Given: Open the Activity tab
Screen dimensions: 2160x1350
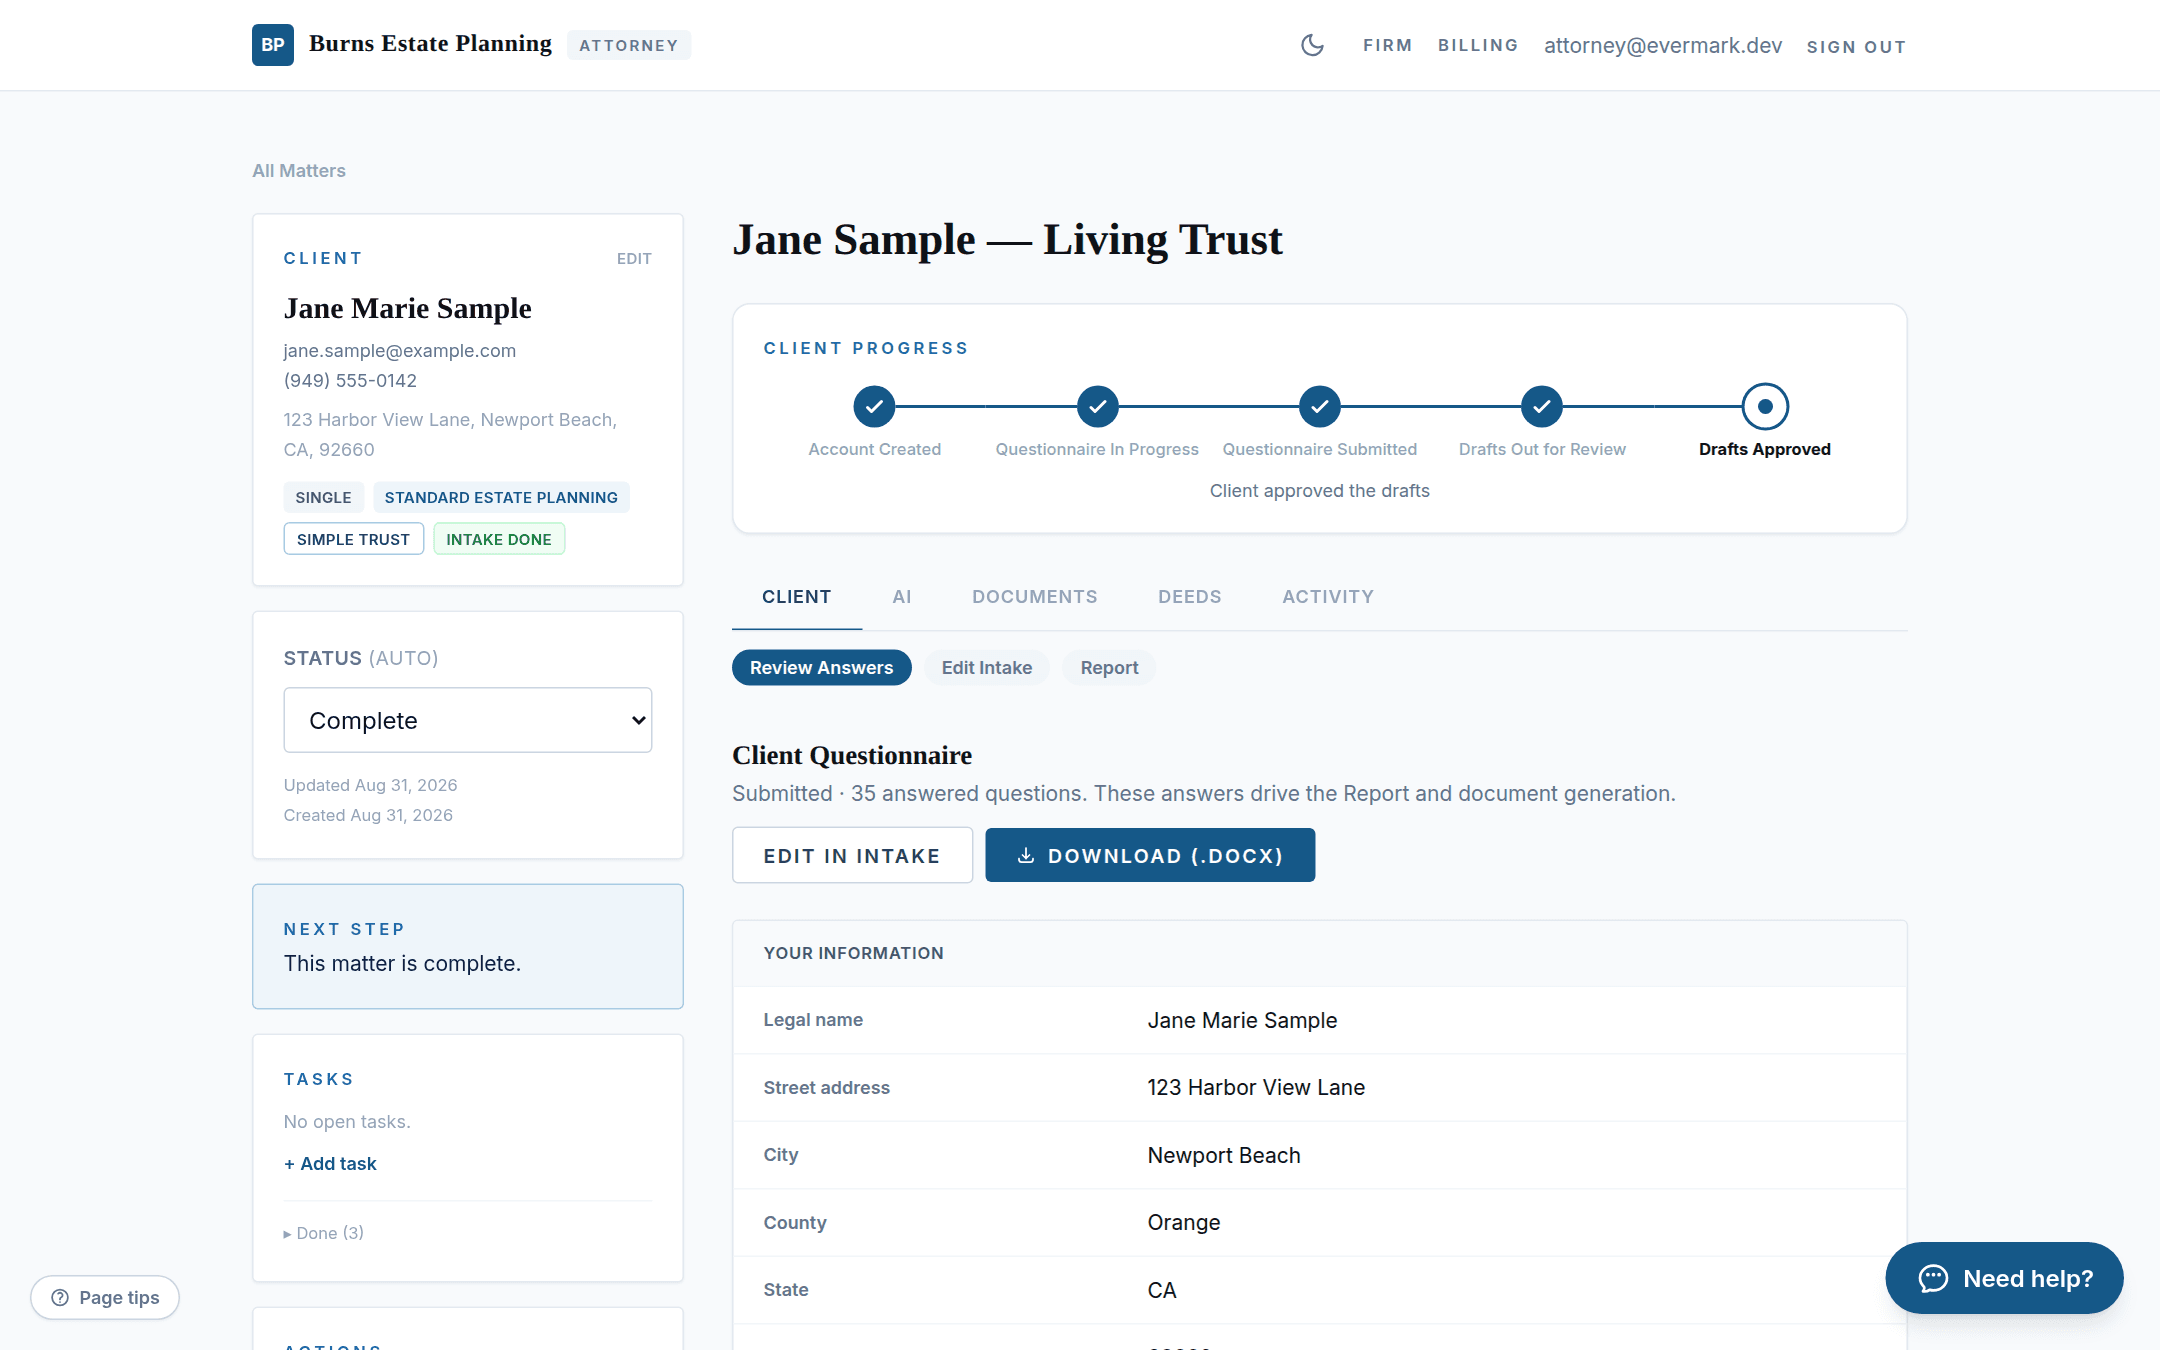Looking at the screenshot, I should pos(1328,597).
